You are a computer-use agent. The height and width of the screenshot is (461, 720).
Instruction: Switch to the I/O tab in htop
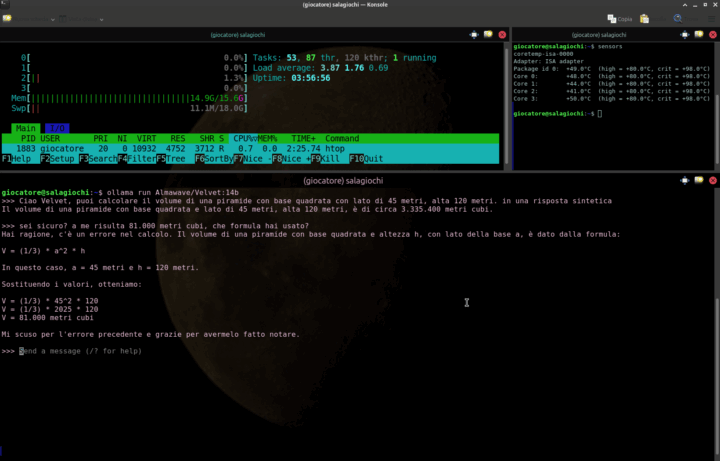[57, 128]
